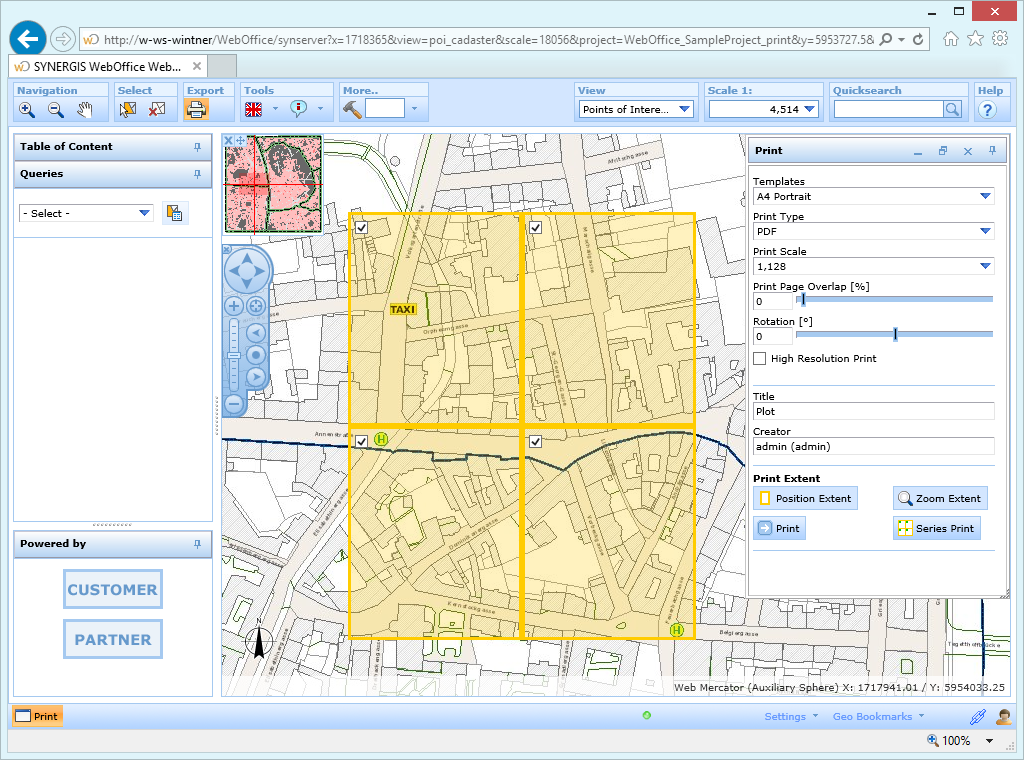Click the info speech bubble tool

pos(298,109)
